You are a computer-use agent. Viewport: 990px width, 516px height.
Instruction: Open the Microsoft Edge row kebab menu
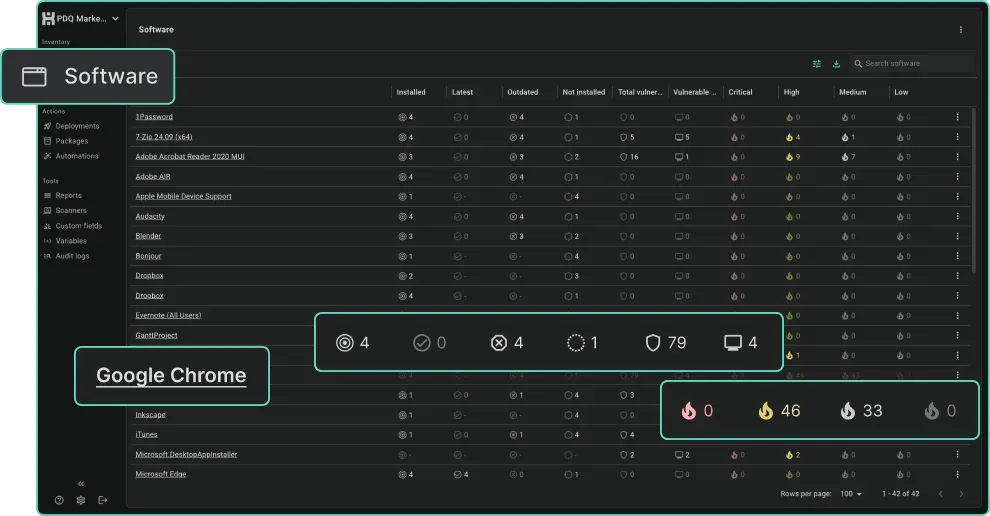[957, 474]
